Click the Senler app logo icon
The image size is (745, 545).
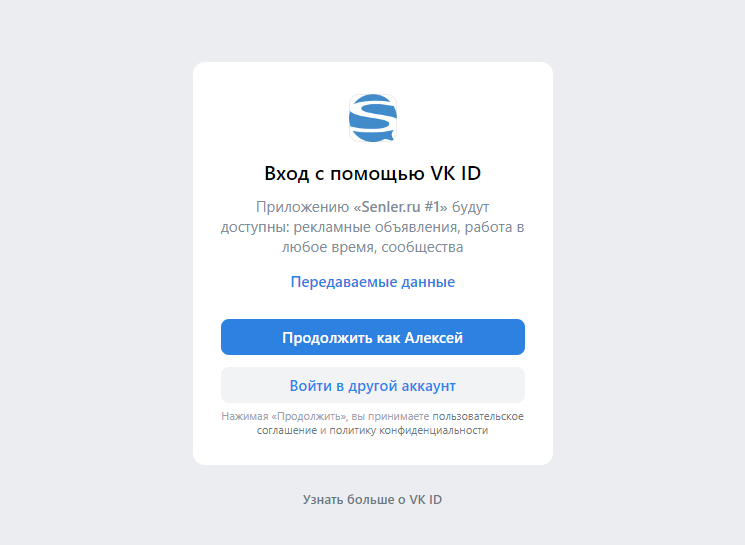click(372, 118)
